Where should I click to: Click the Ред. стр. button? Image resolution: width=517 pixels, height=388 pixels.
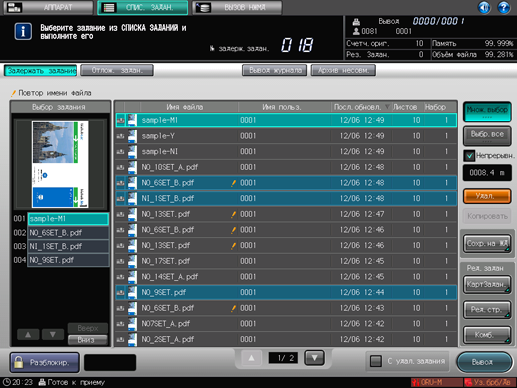pos(487,310)
